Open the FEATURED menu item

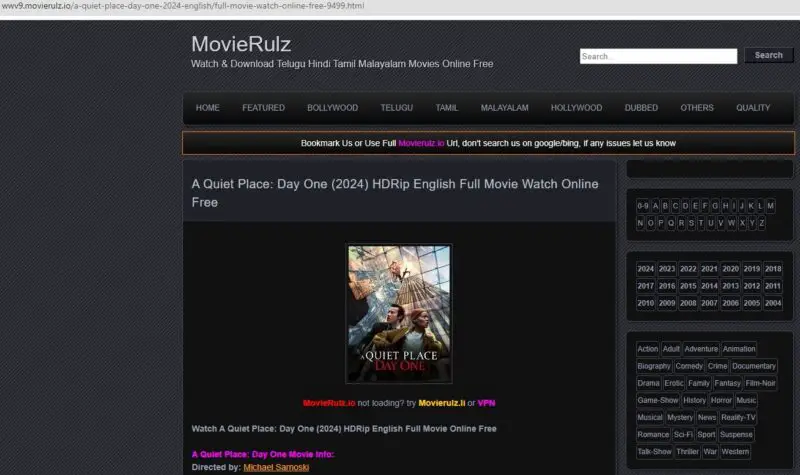263,108
